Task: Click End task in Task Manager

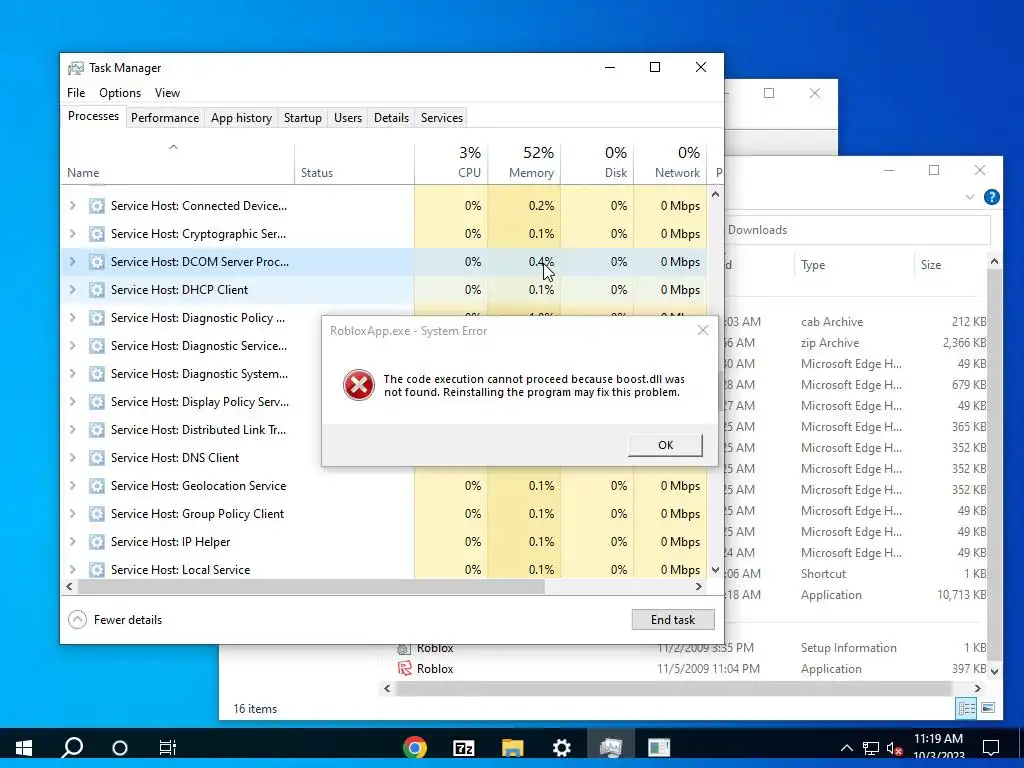Action: tap(673, 619)
